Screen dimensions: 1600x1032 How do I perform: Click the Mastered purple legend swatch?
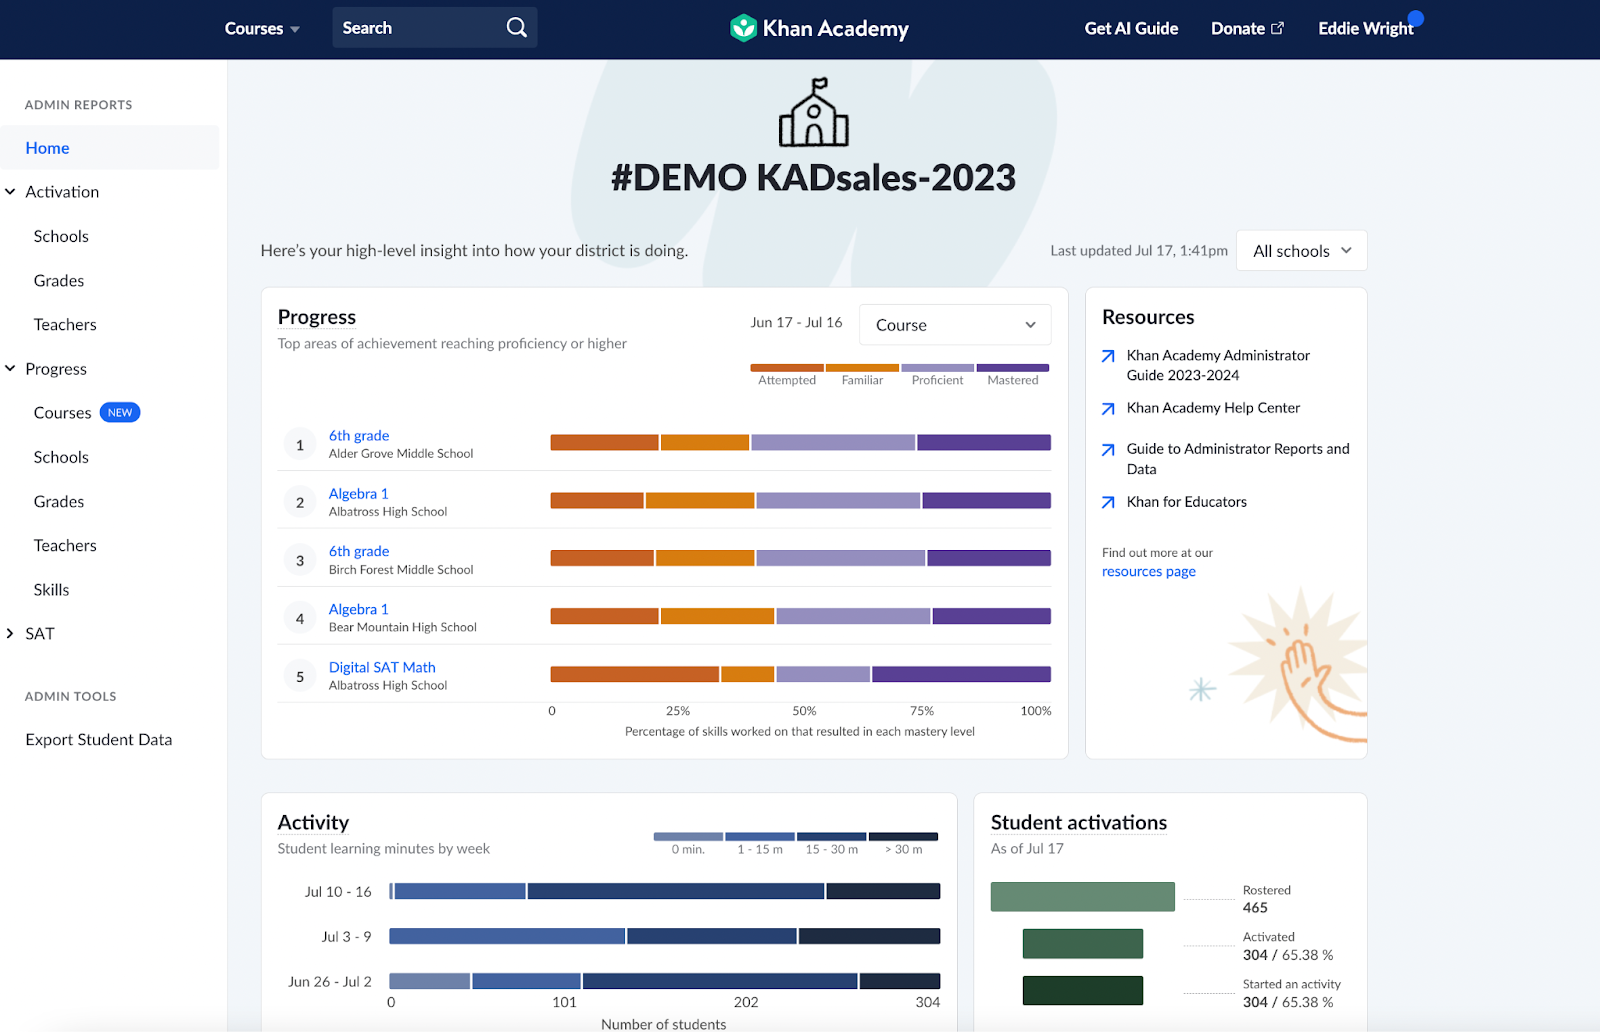pos(1013,368)
